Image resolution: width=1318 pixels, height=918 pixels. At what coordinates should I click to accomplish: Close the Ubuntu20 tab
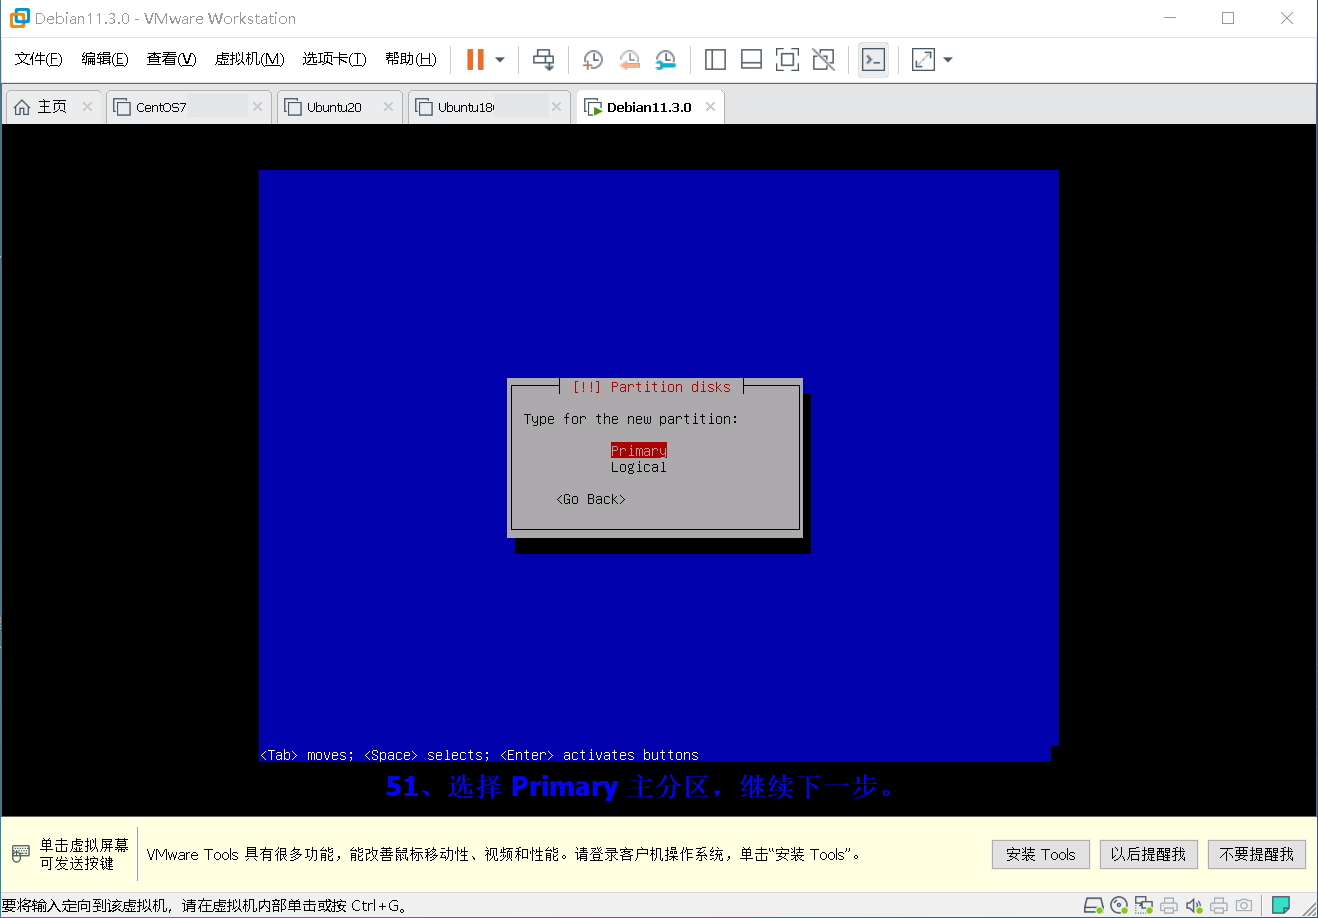point(389,107)
